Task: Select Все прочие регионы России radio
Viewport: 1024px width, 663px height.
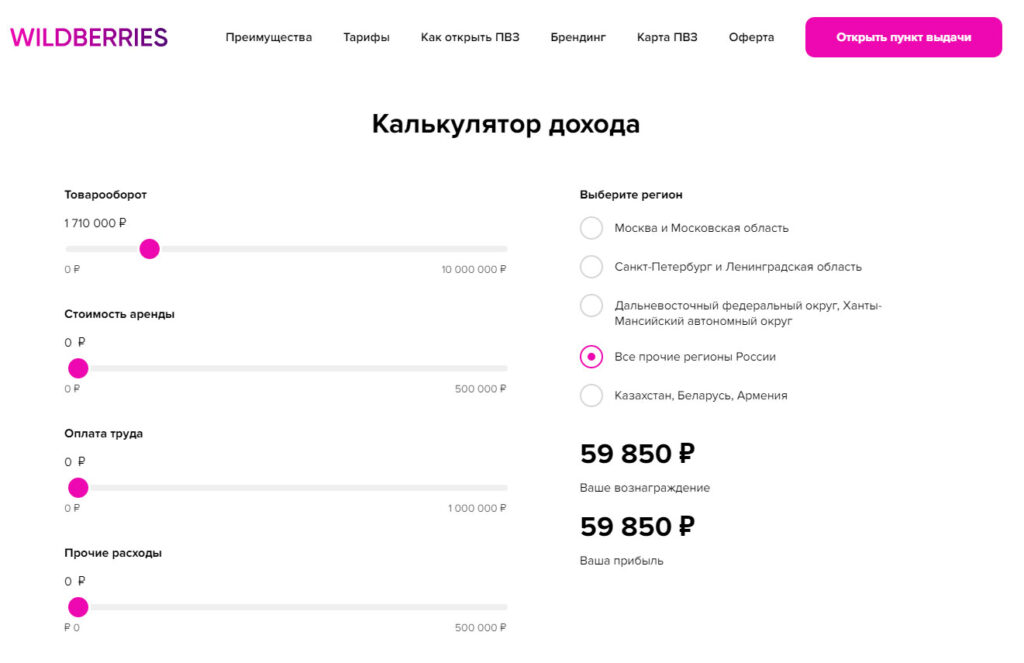Action: pos(592,357)
